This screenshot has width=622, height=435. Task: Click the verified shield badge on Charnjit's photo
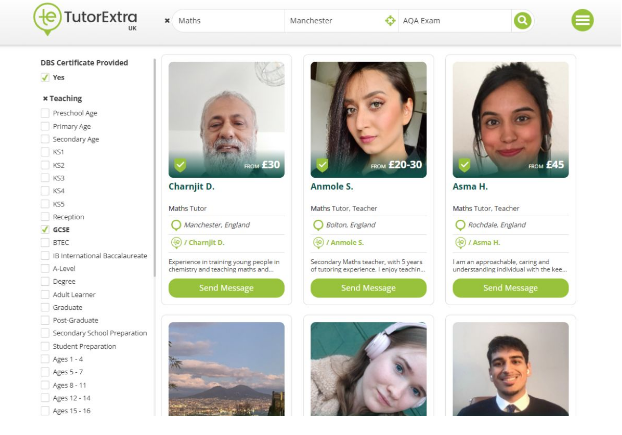point(180,165)
